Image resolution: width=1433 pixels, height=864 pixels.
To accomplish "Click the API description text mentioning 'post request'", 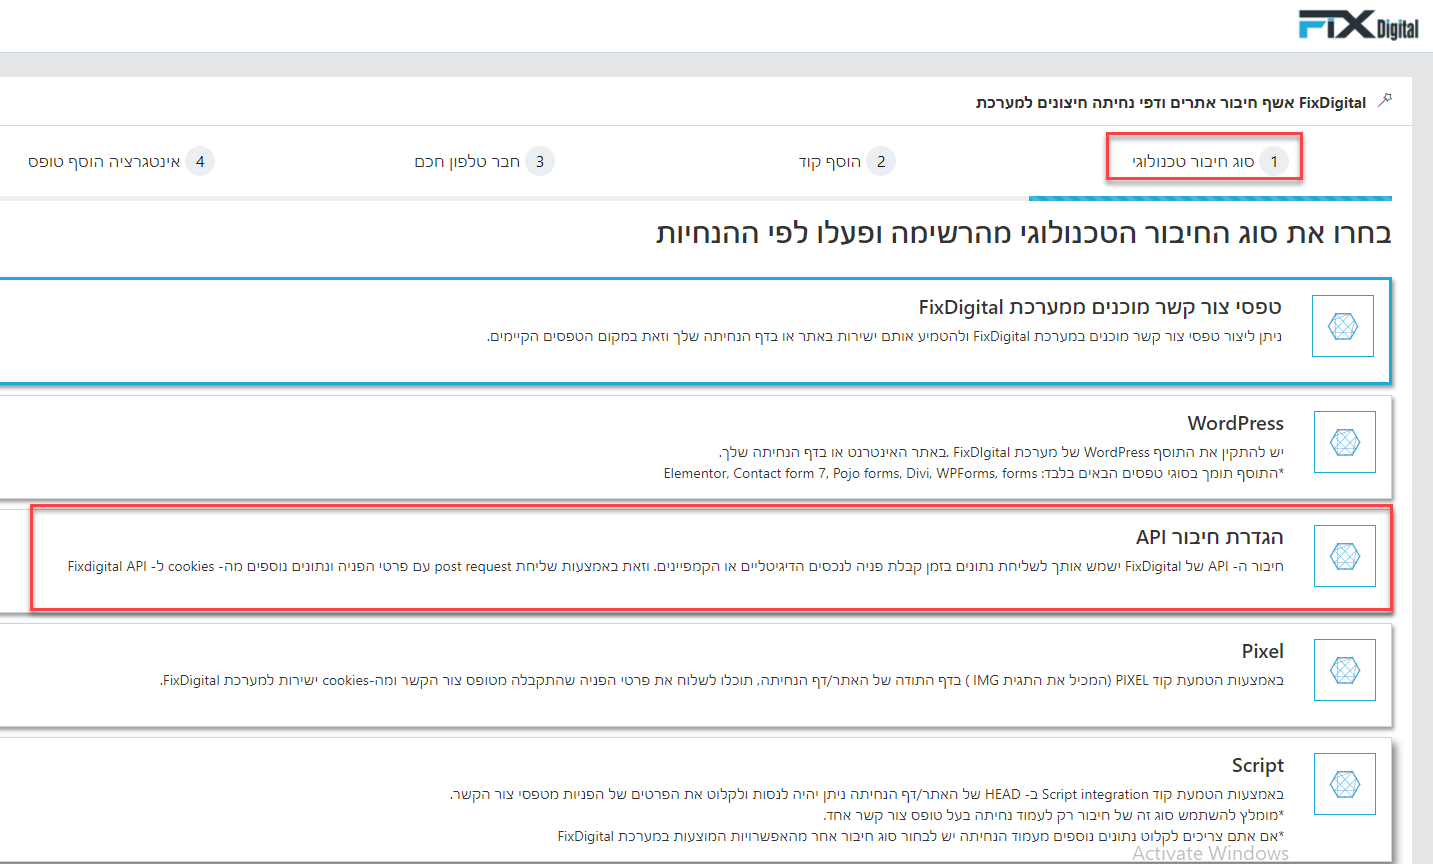I will pyautogui.click(x=676, y=566).
